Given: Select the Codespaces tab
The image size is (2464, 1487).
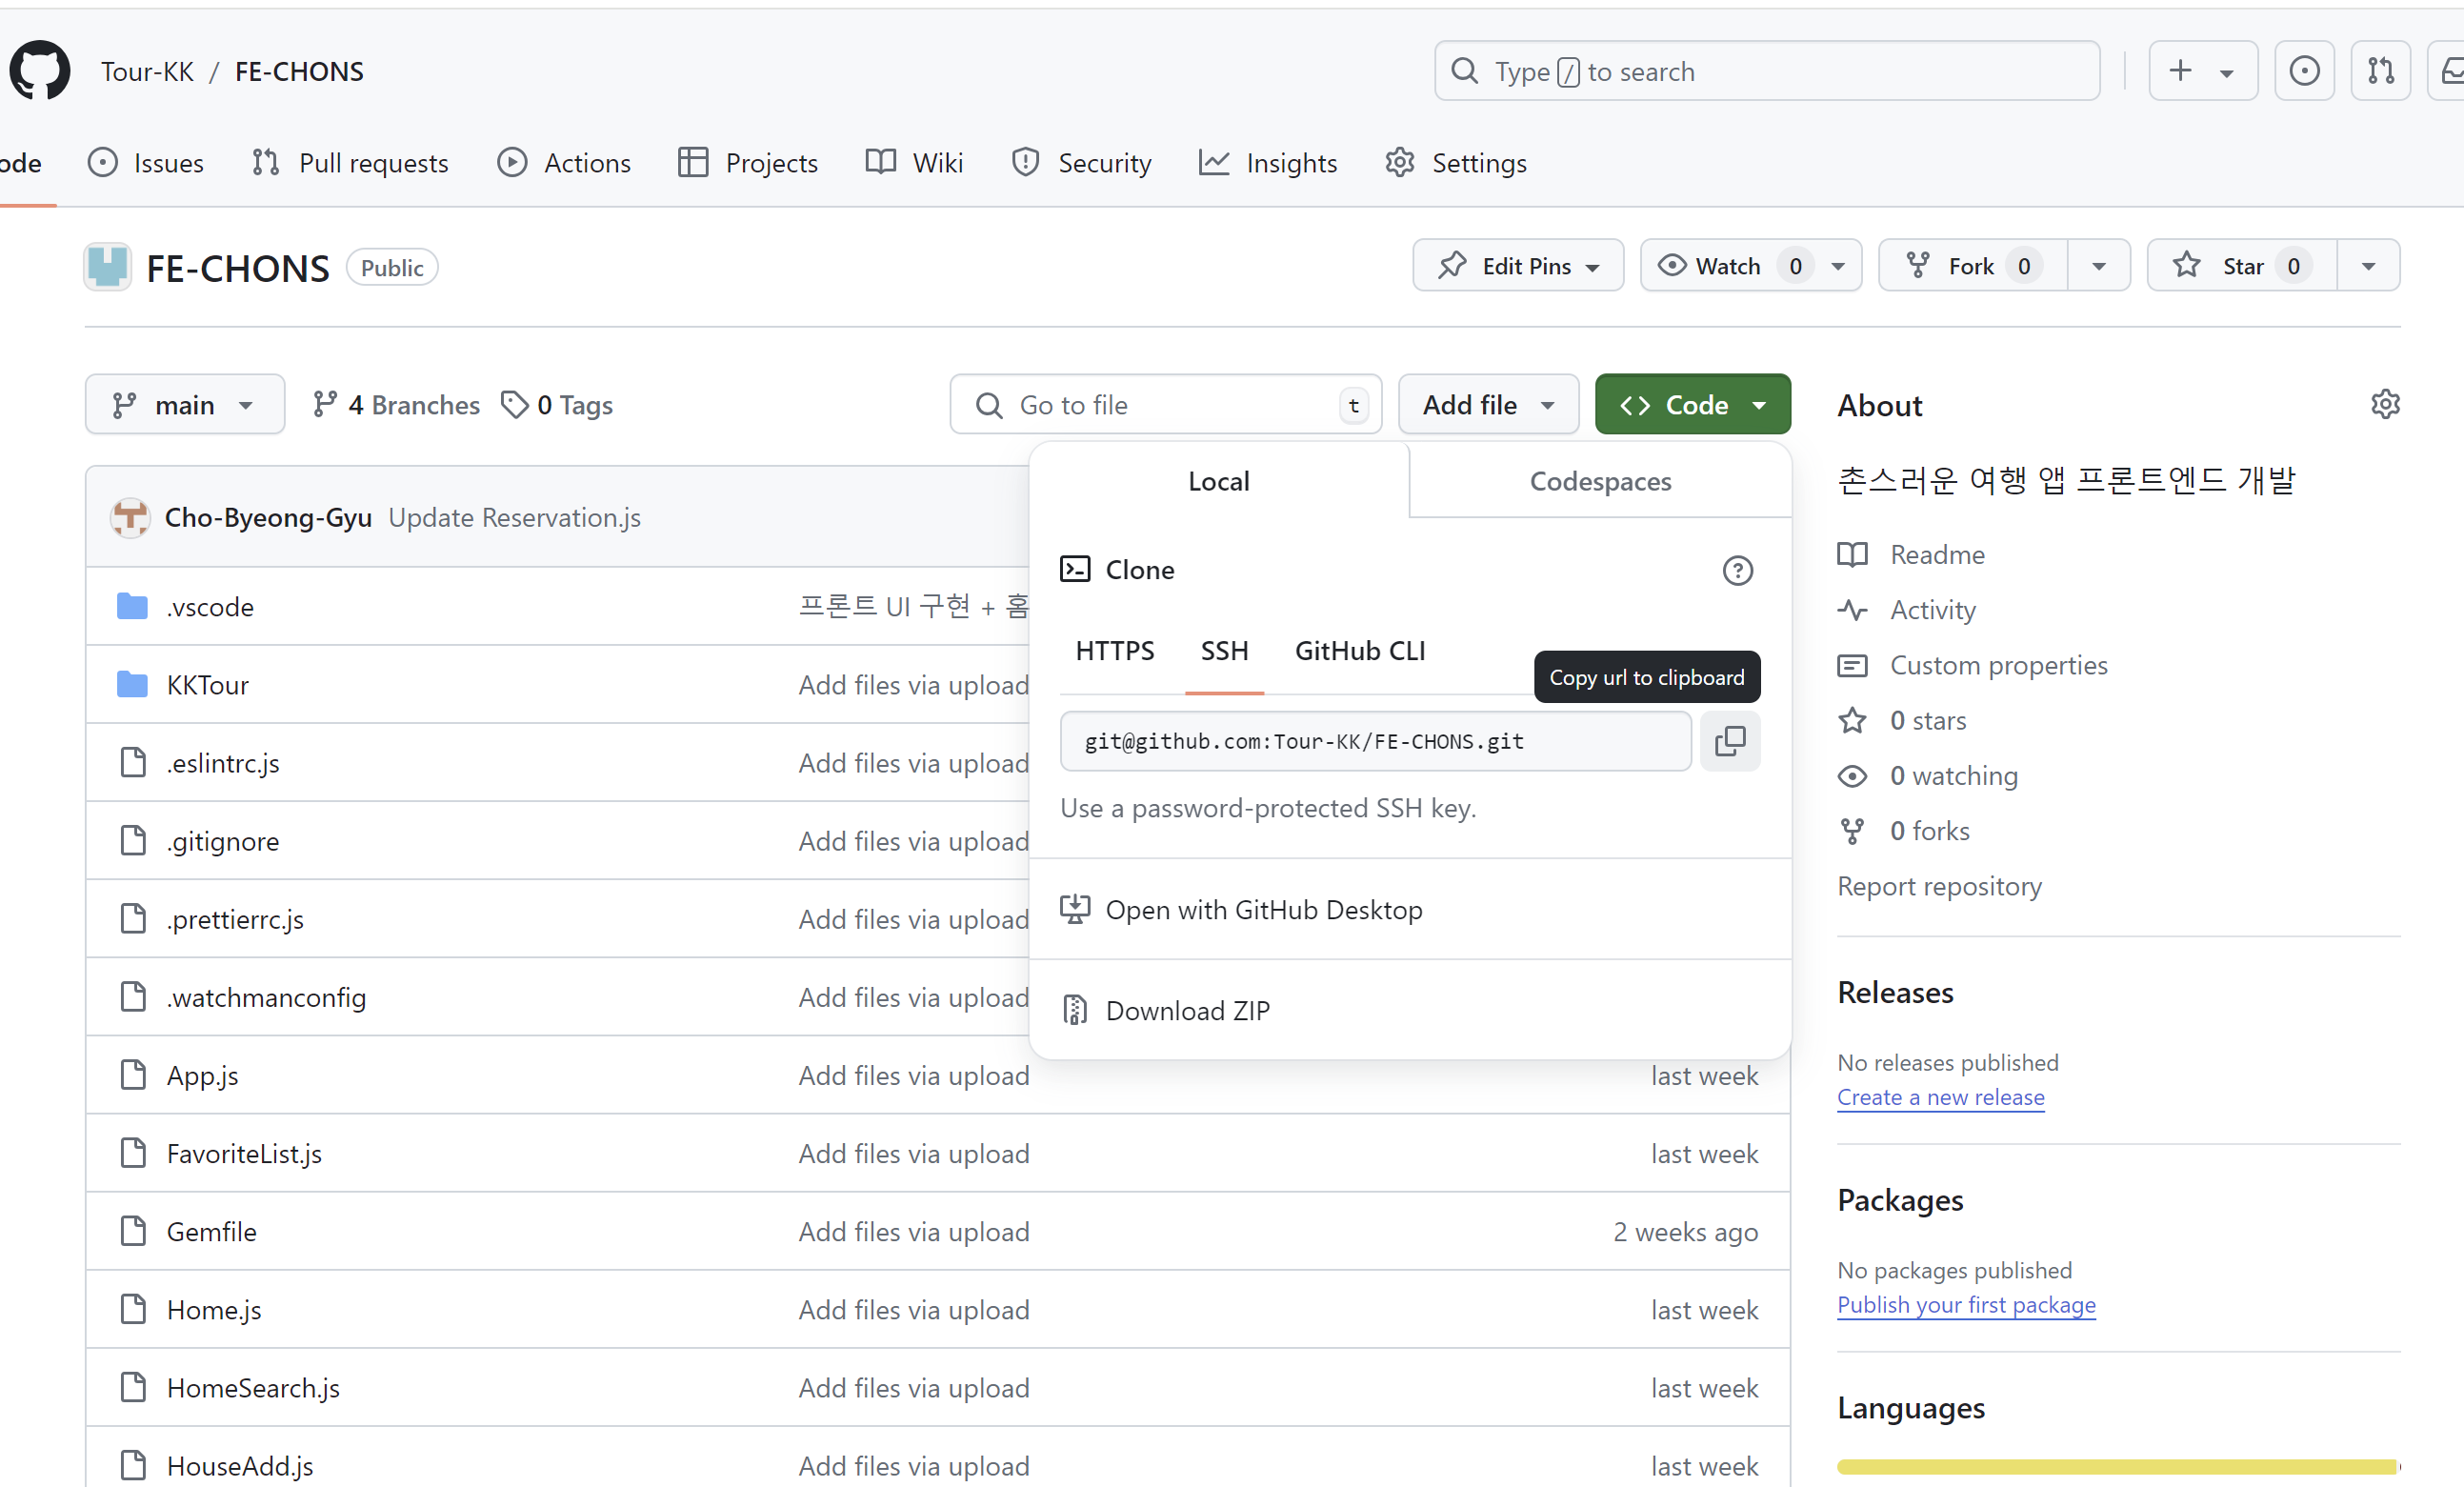Looking at the screenshot, I should click(1600, 481).
